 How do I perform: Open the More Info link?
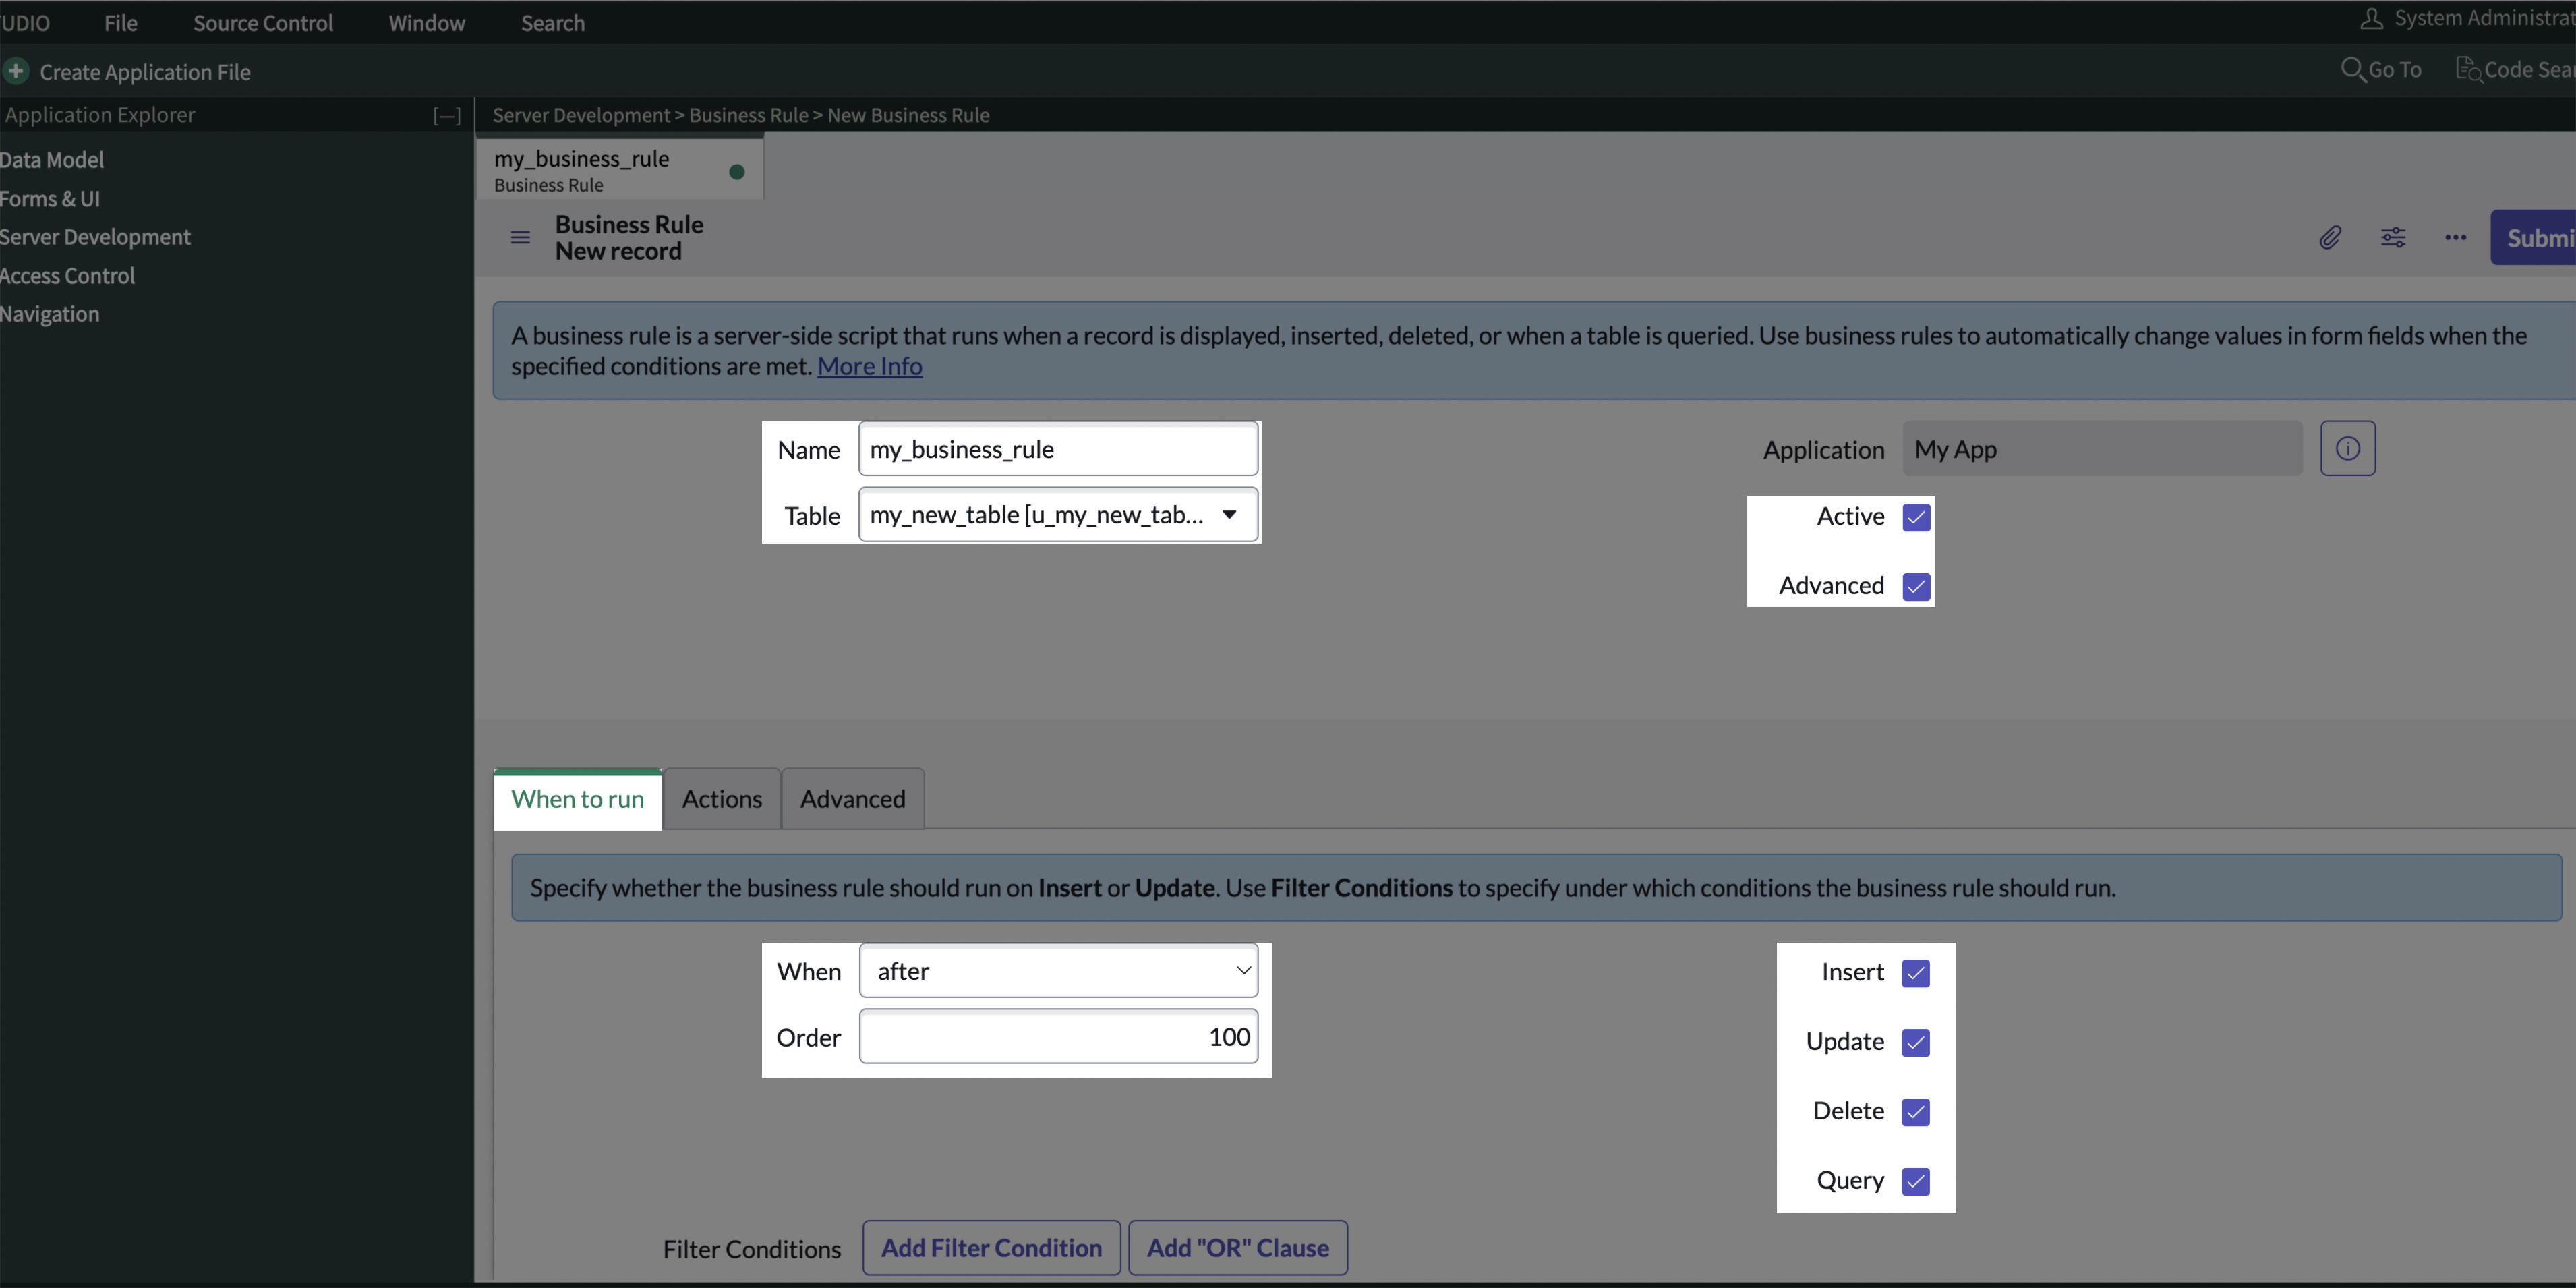pyautogui.click(x=869, y=366)
